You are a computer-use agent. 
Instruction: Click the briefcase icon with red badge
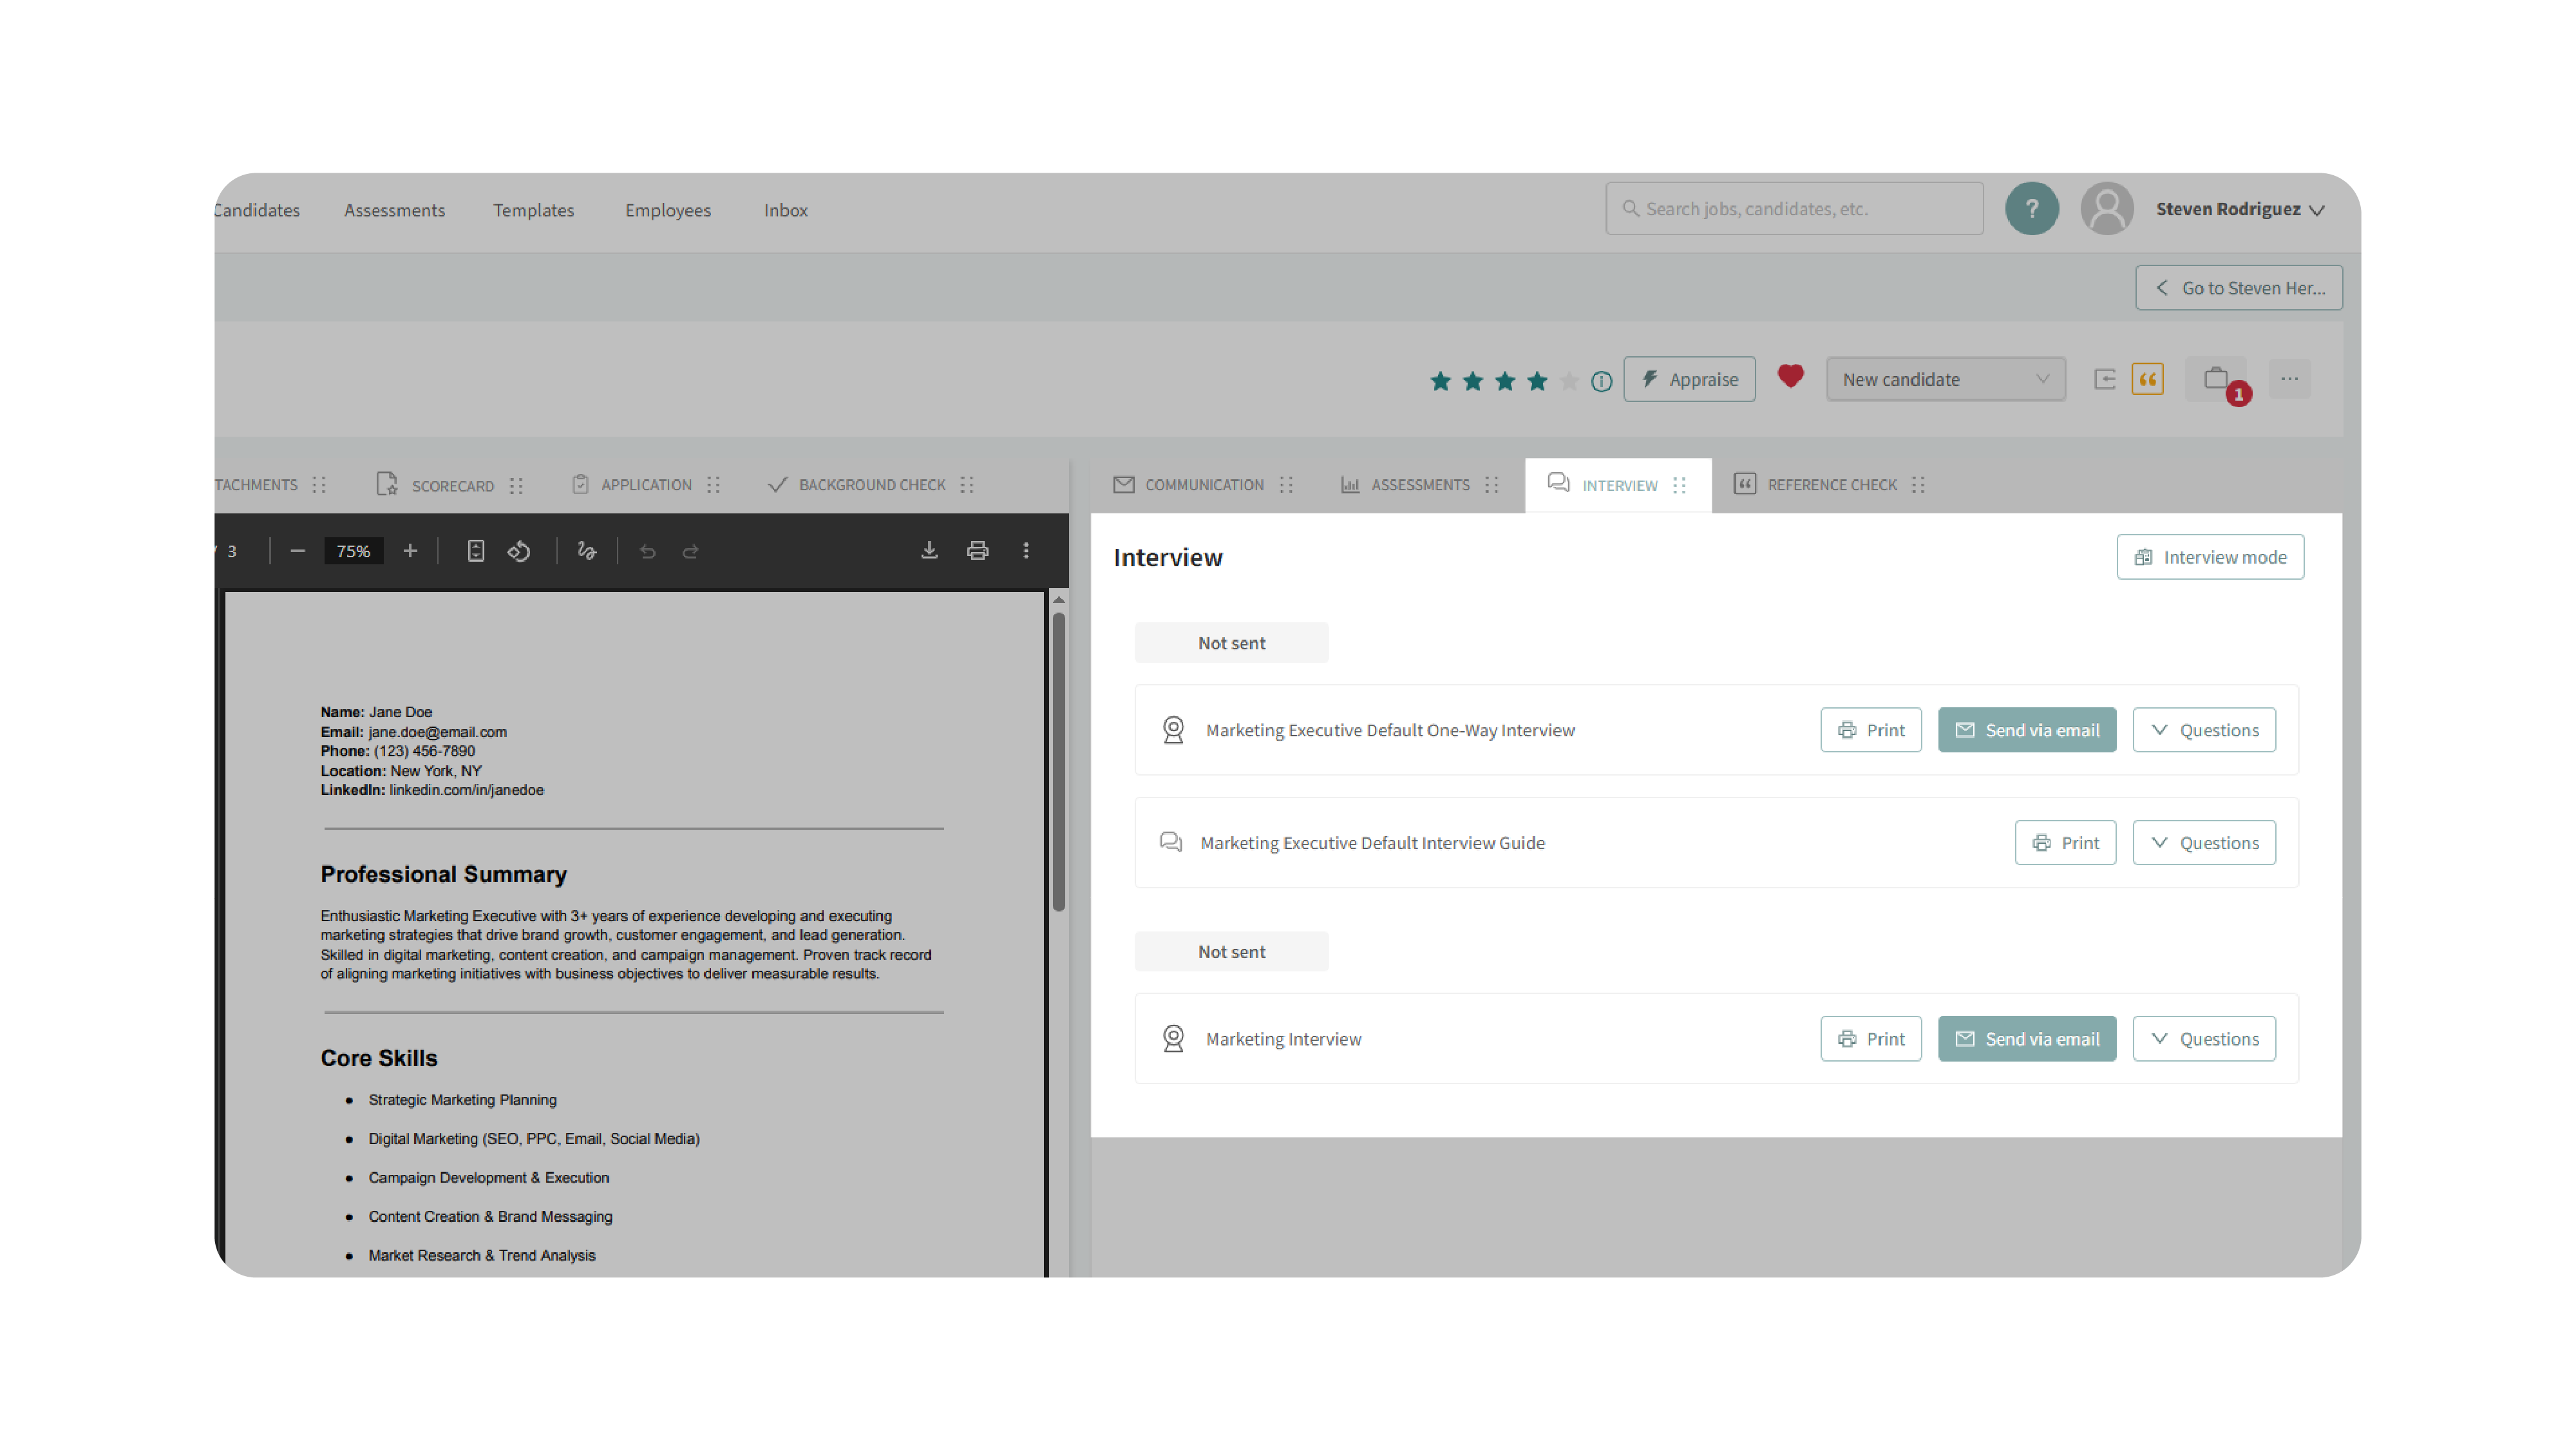2216,379
